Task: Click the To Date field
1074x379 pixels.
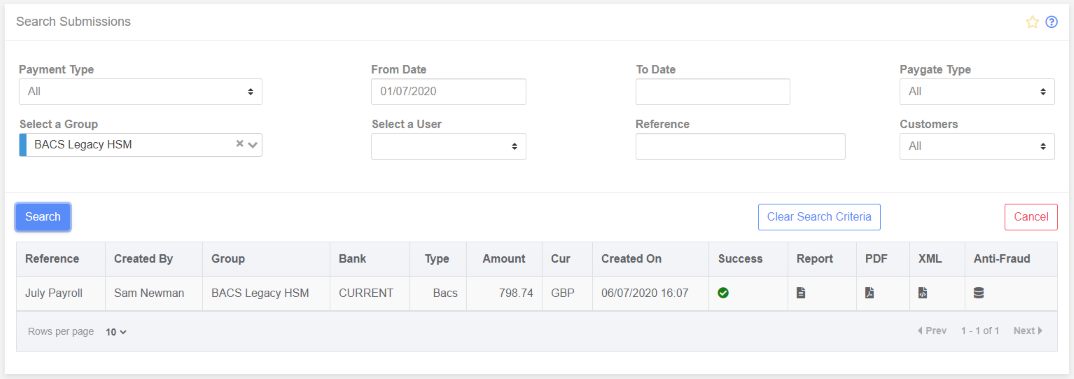Action: click(x=712, y=91)
